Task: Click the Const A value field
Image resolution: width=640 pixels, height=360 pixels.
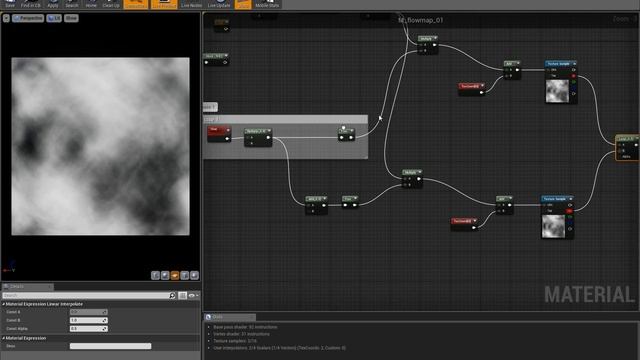Action: (x=89, y=312)
